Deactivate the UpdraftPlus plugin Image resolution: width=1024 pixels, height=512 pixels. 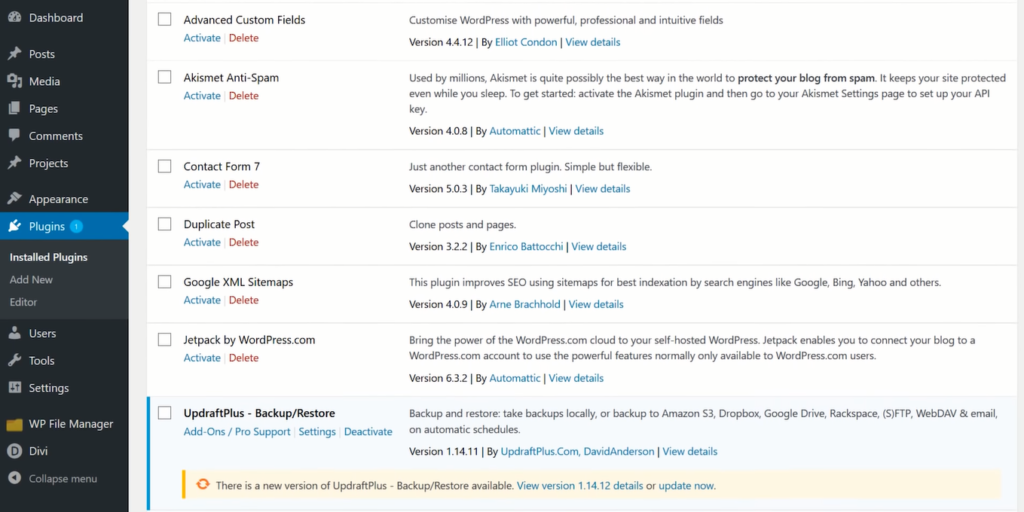pos(368,432)
